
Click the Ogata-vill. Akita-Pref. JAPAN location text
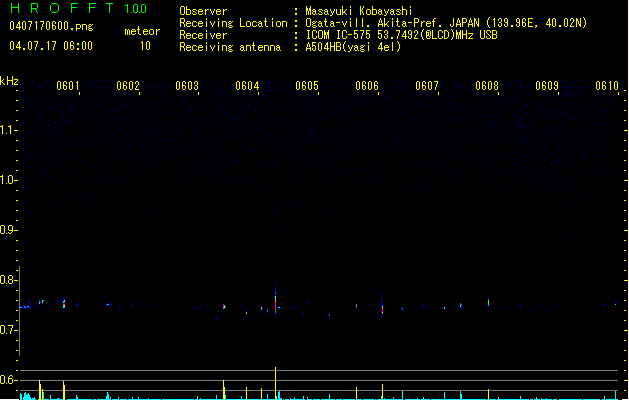click(446, 23)
